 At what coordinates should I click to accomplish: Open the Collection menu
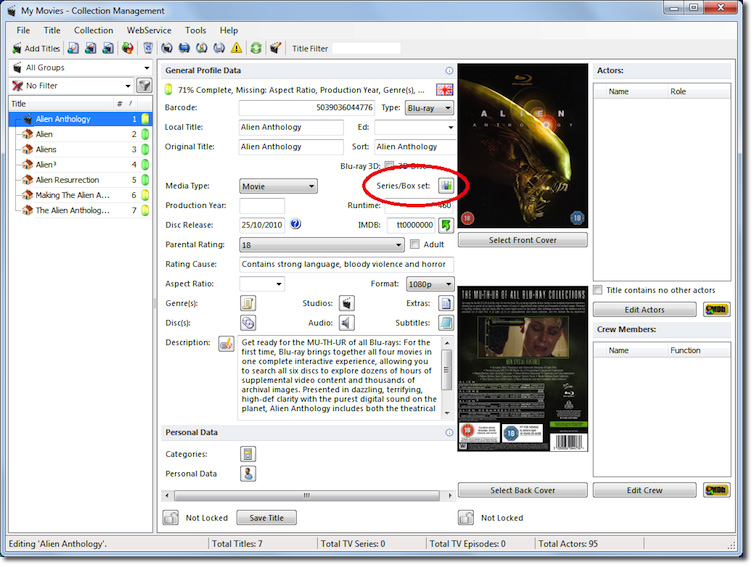coord(93,30)
